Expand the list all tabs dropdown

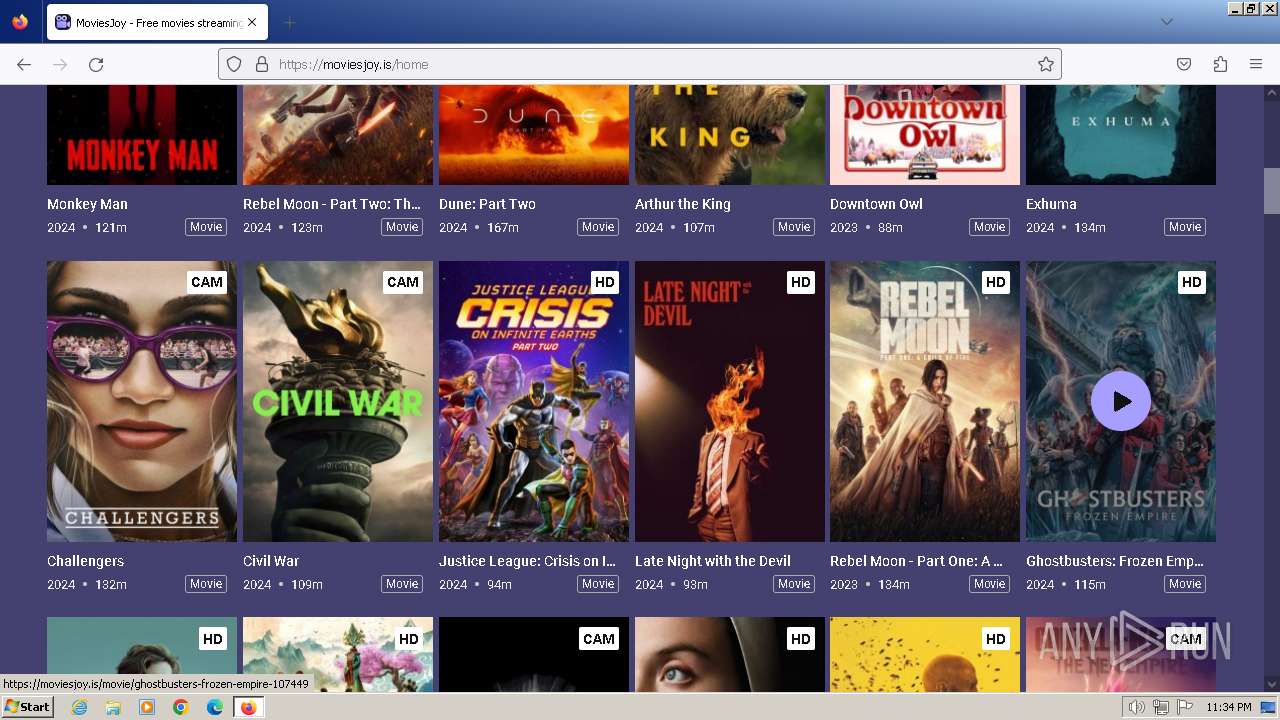(1166, 22)
